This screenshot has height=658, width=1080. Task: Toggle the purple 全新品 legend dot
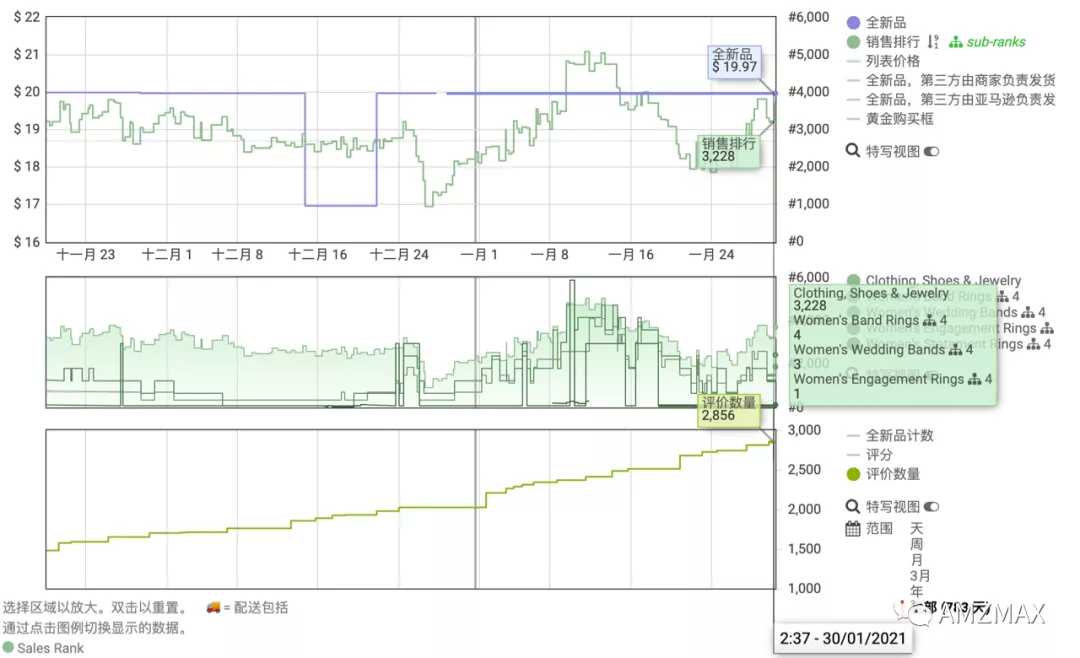coord(853,23)
